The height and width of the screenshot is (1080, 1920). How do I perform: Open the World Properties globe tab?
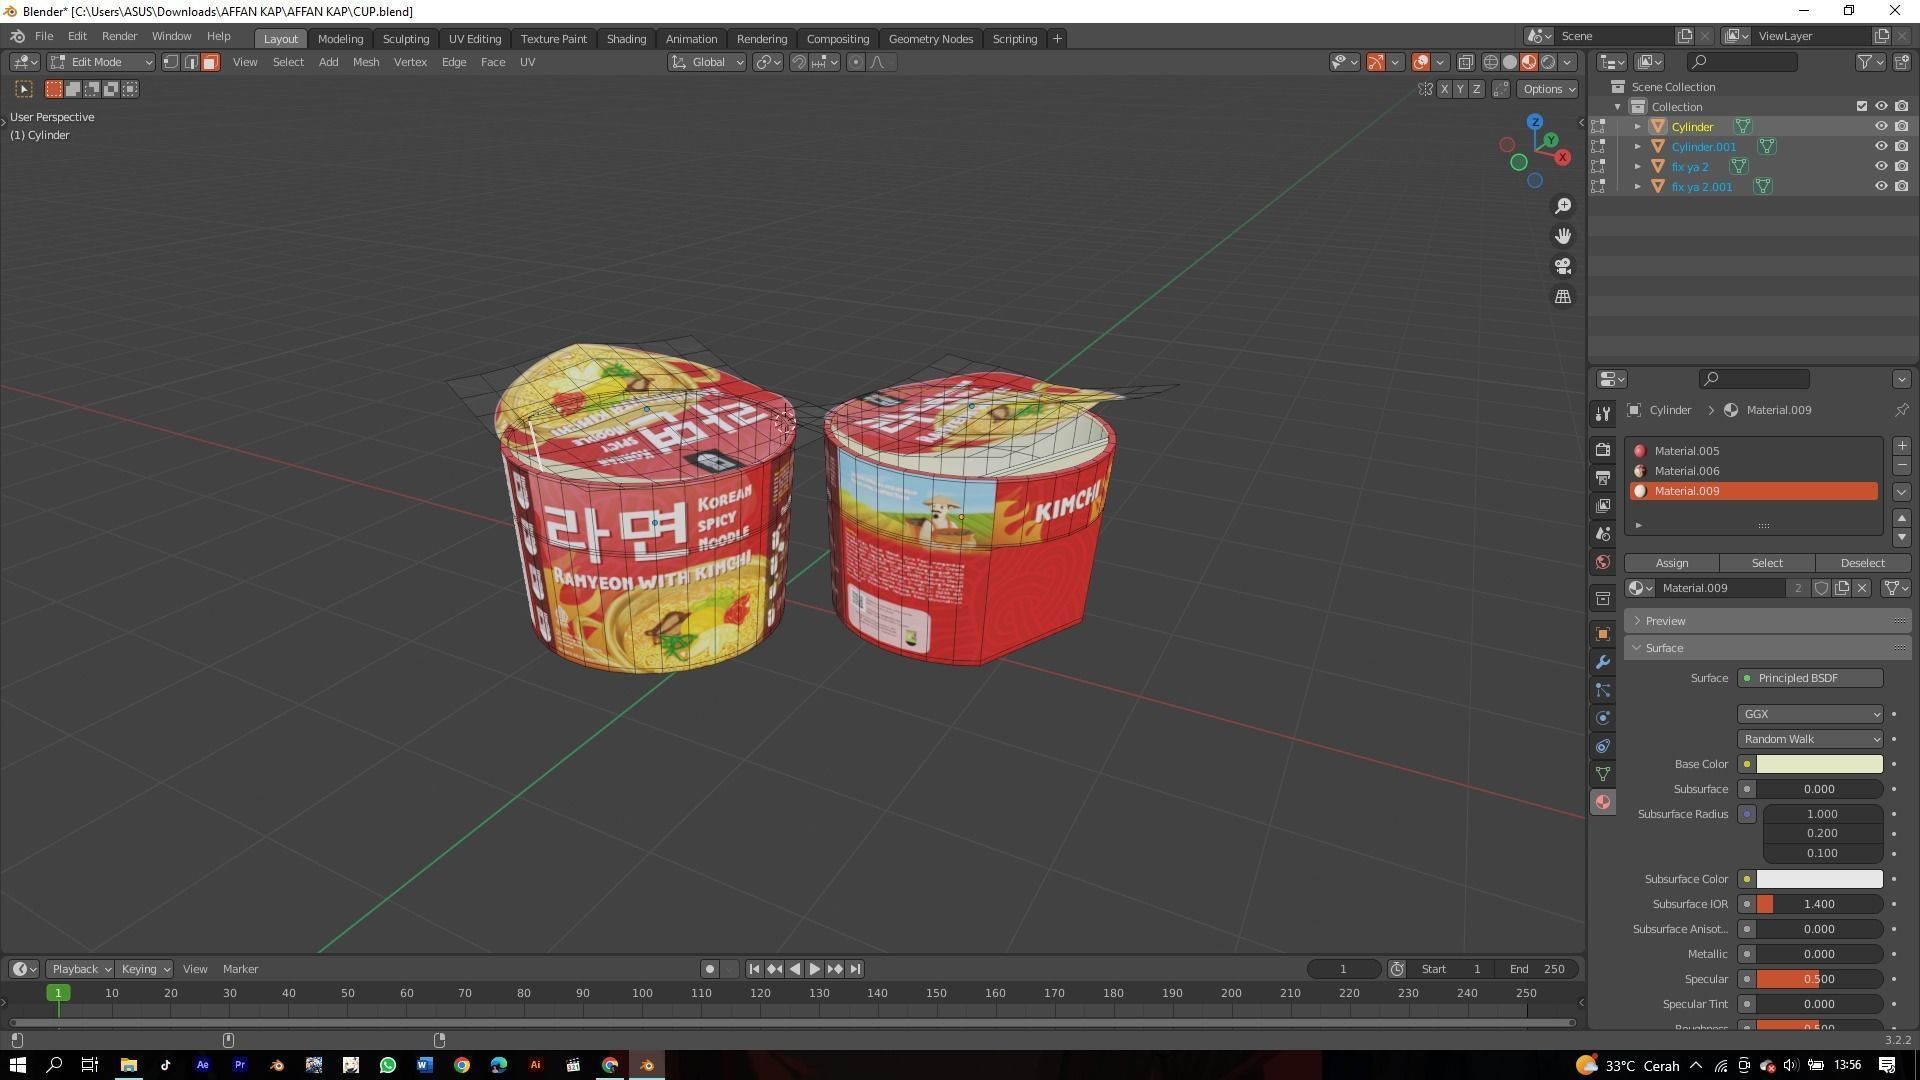[x=1603, y=560]
